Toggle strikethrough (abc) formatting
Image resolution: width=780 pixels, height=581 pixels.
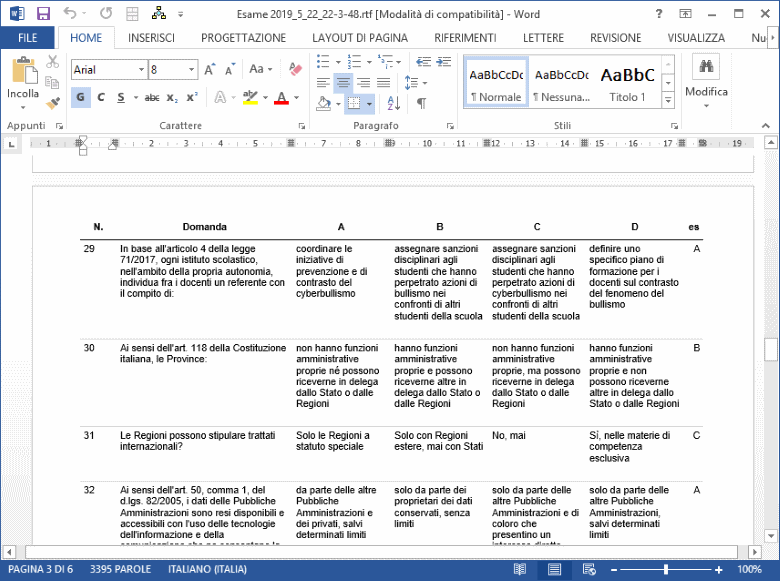click(152, 98)
